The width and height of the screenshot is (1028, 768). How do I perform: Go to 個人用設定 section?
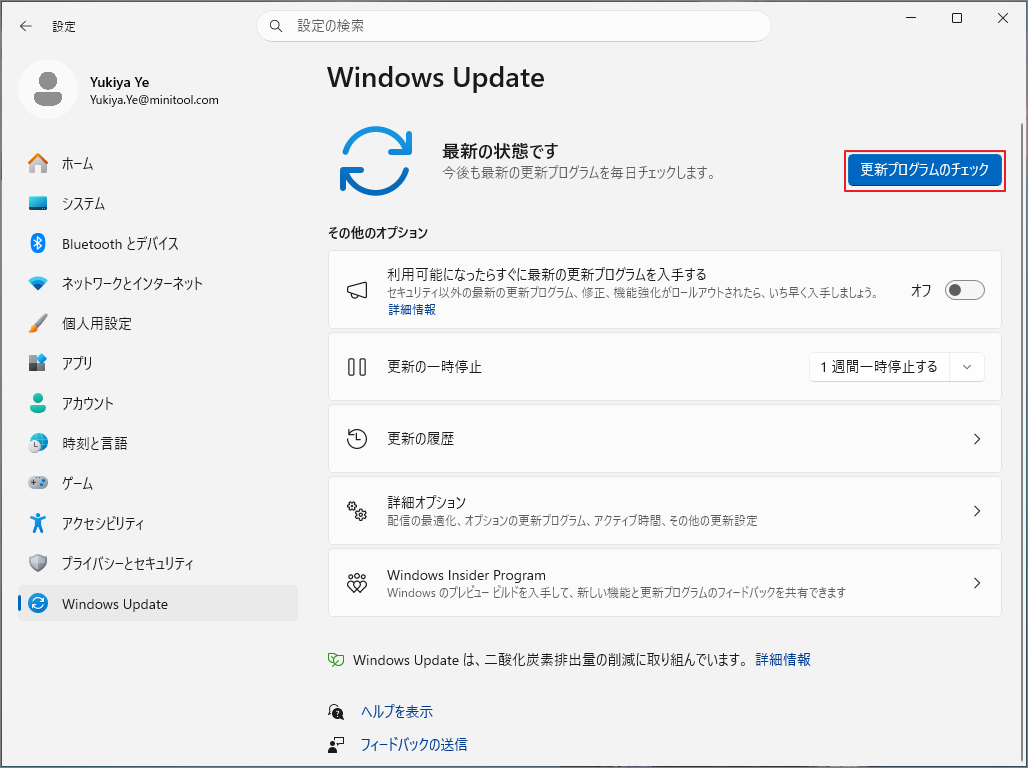(158, 323)
